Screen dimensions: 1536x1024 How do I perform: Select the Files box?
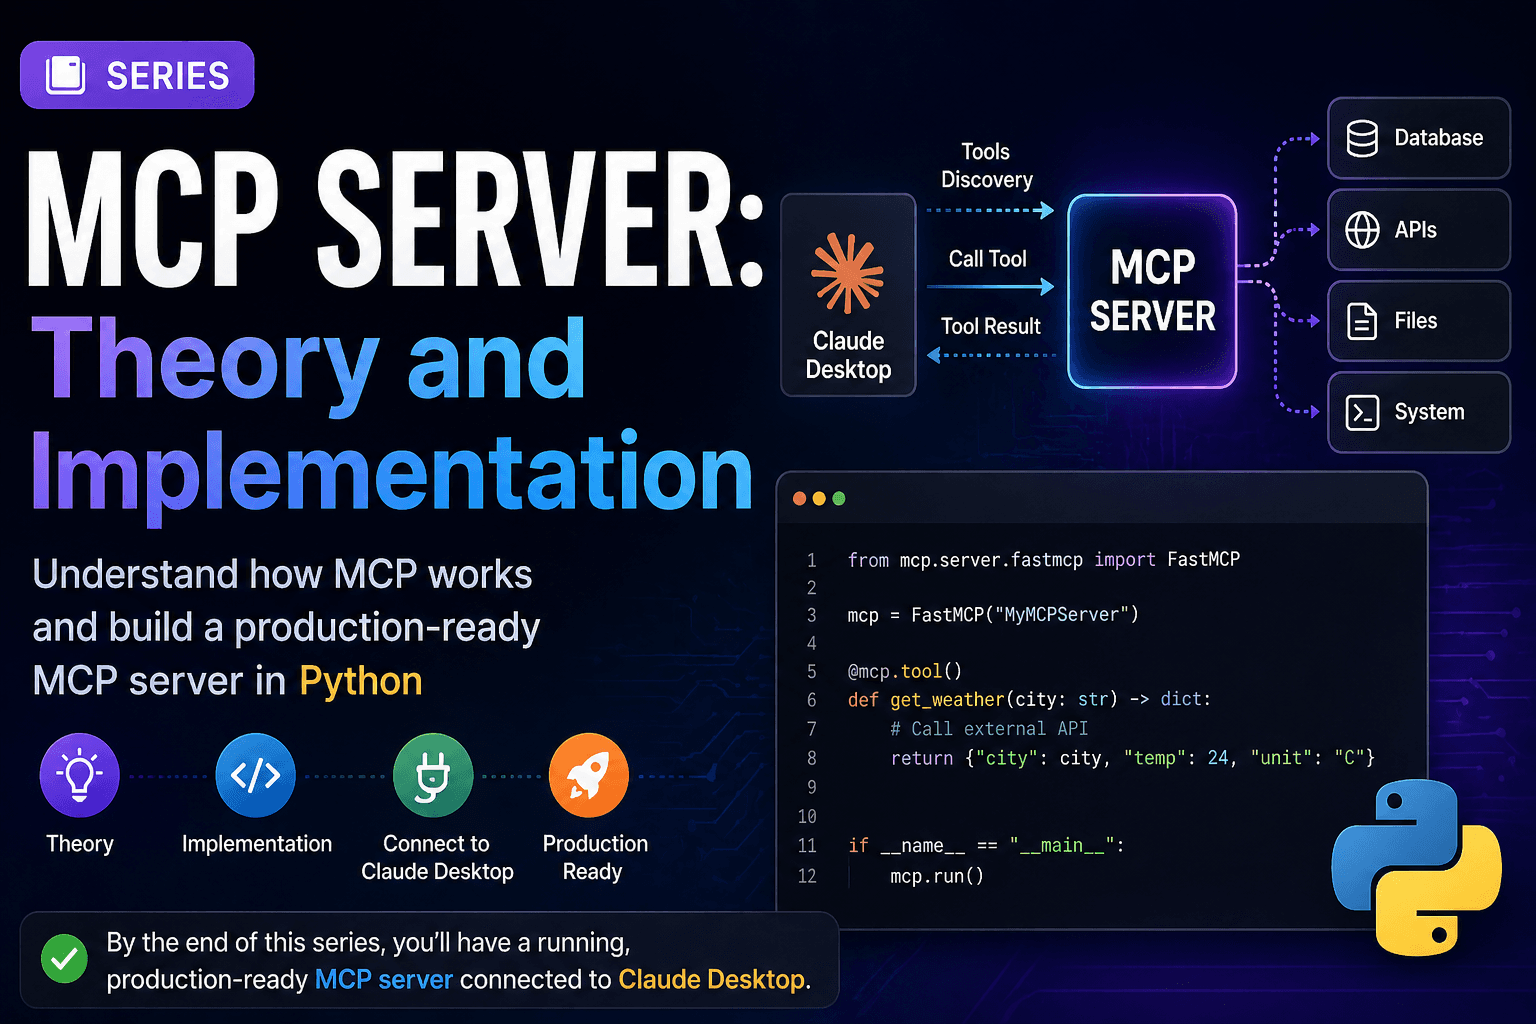(x=1418, y=321)
